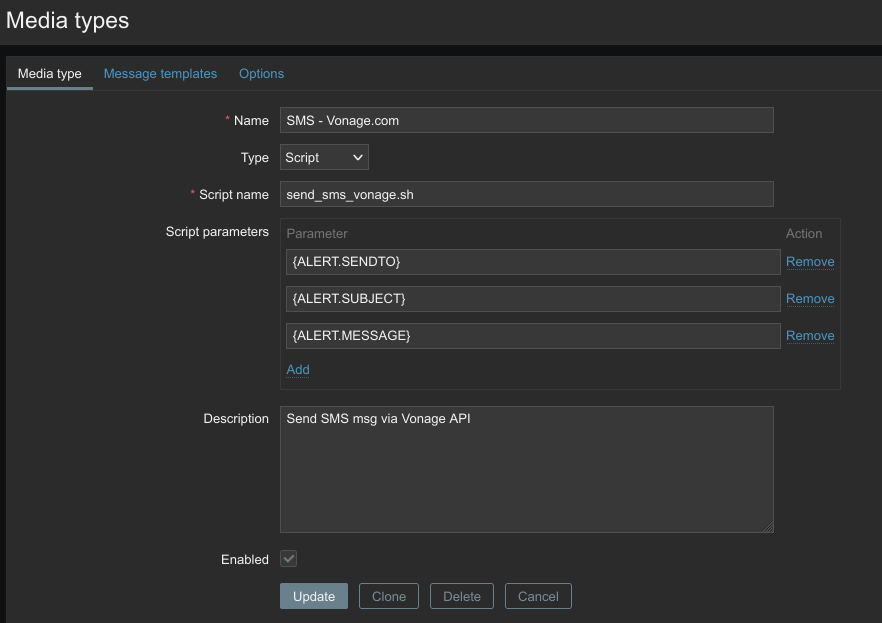Click the {ALERT.SUBJECT} parameter field

[532, 299]
